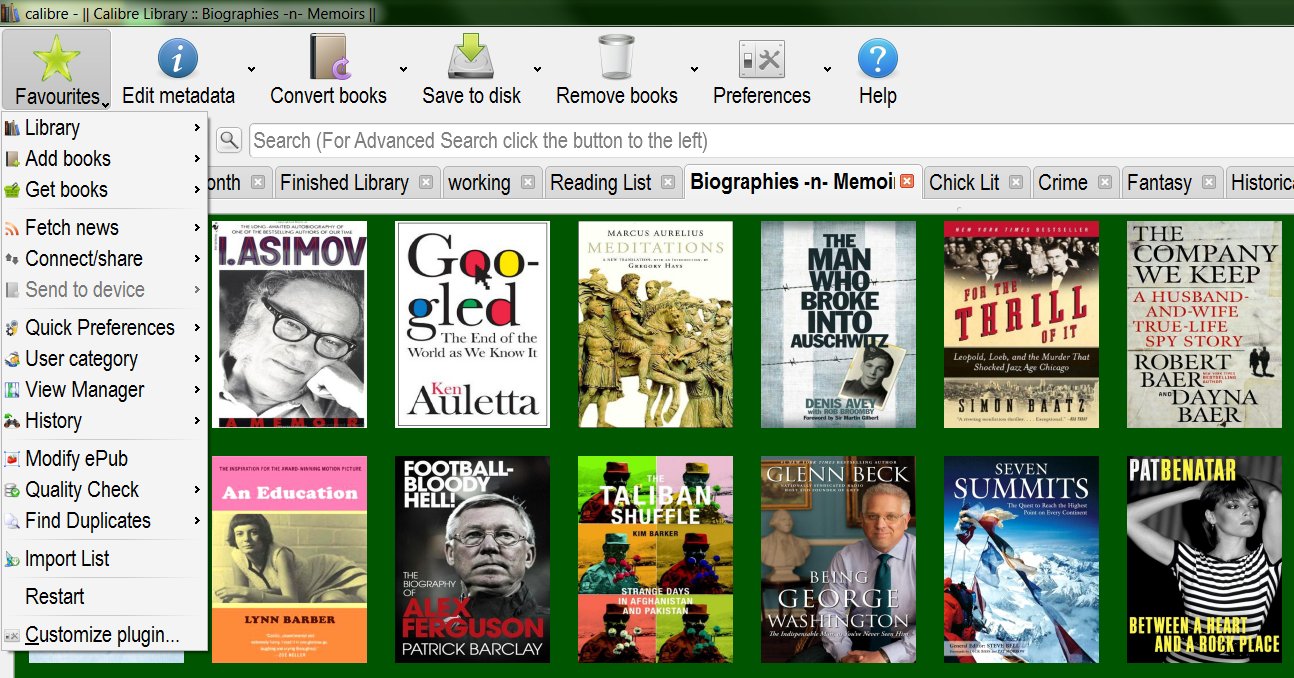Select The Man Who Broke Into Auschwitz cover
Image resolution: width=1294 pixels, height=678 pixels.
[x=838, y=324]
